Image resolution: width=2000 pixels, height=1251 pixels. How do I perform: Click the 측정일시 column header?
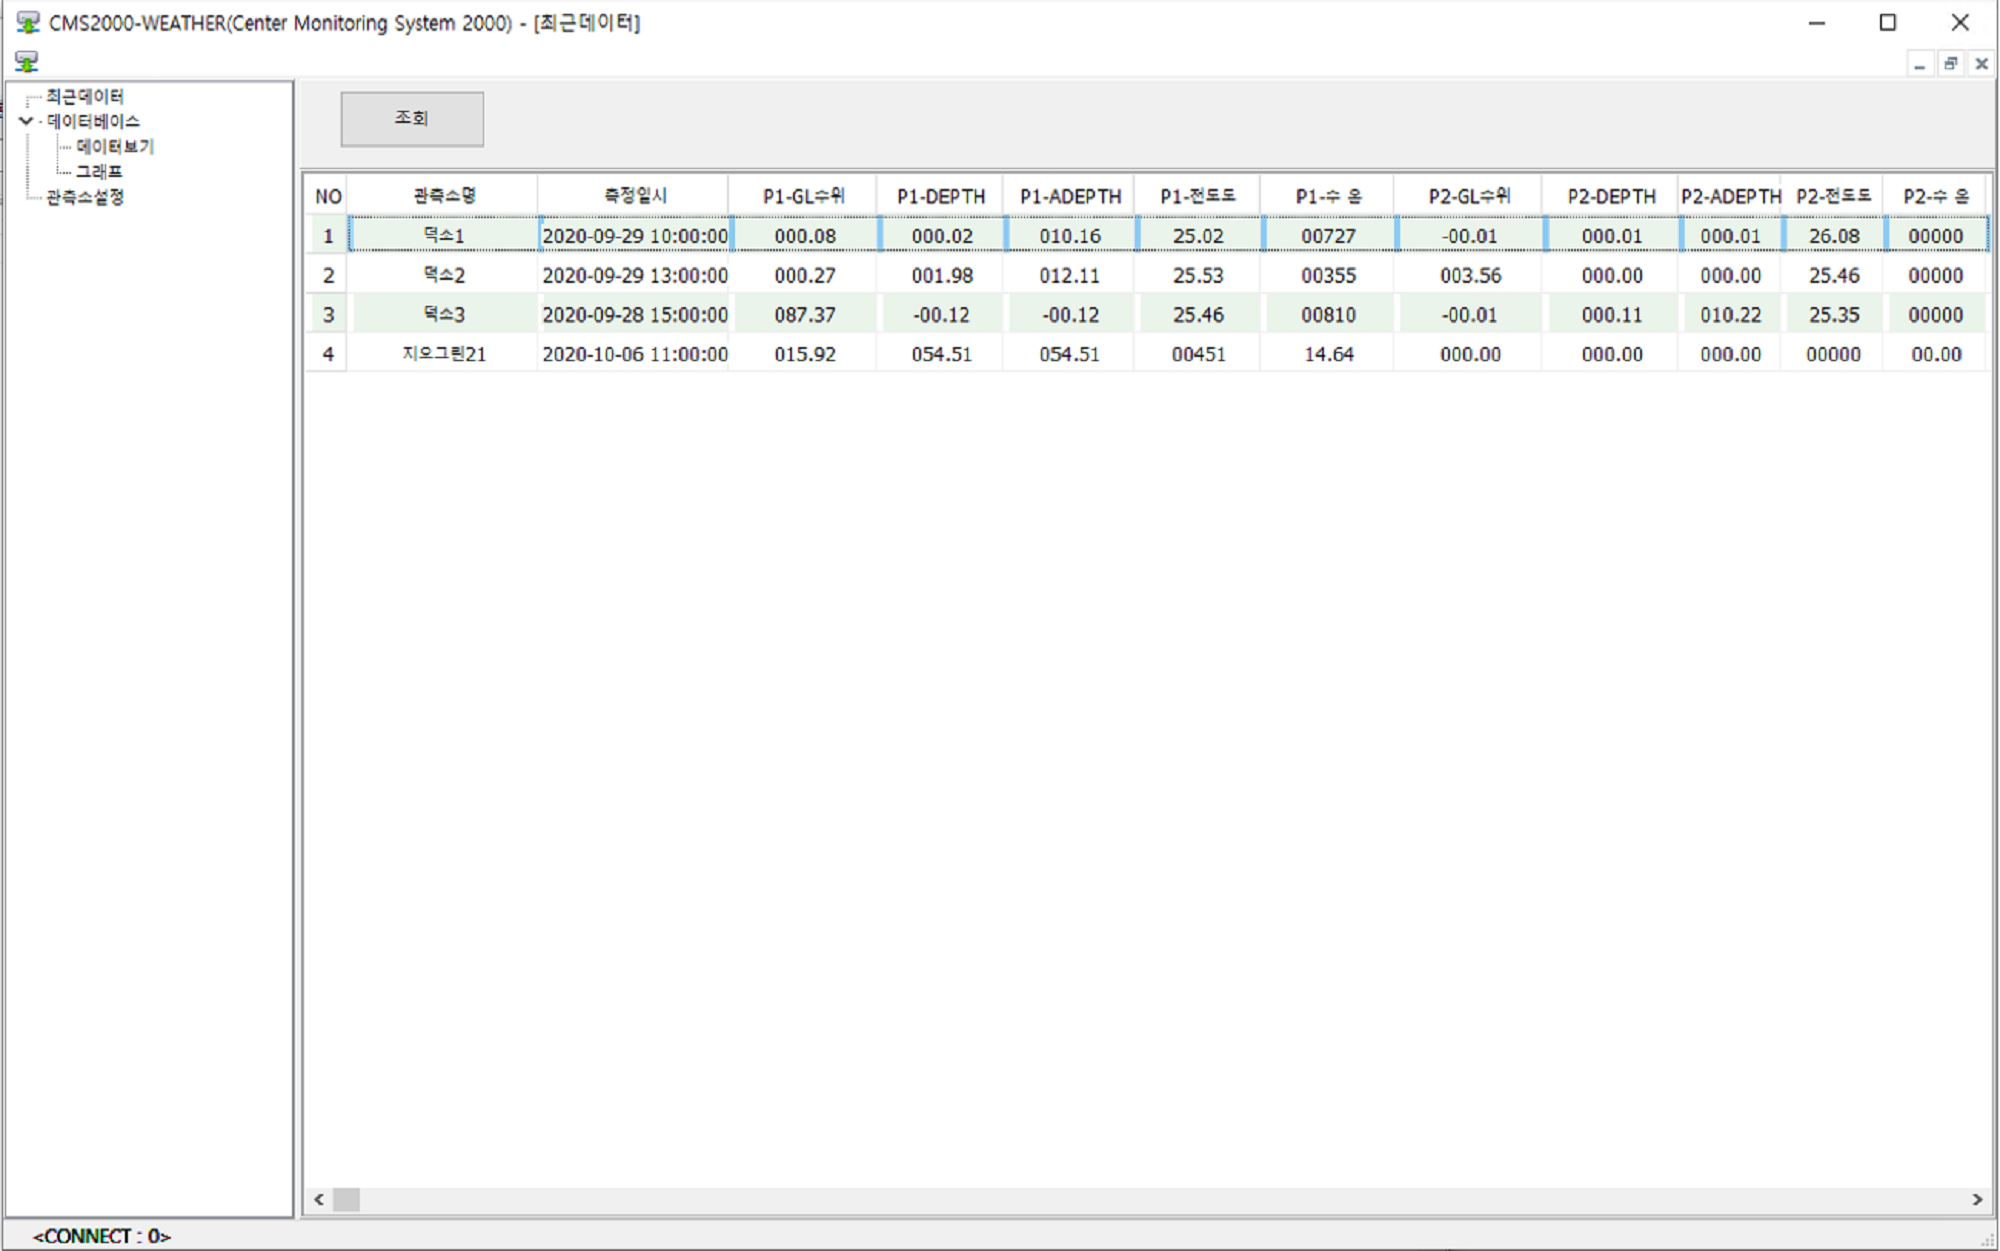pyautogui.click(x=634, y=196)
